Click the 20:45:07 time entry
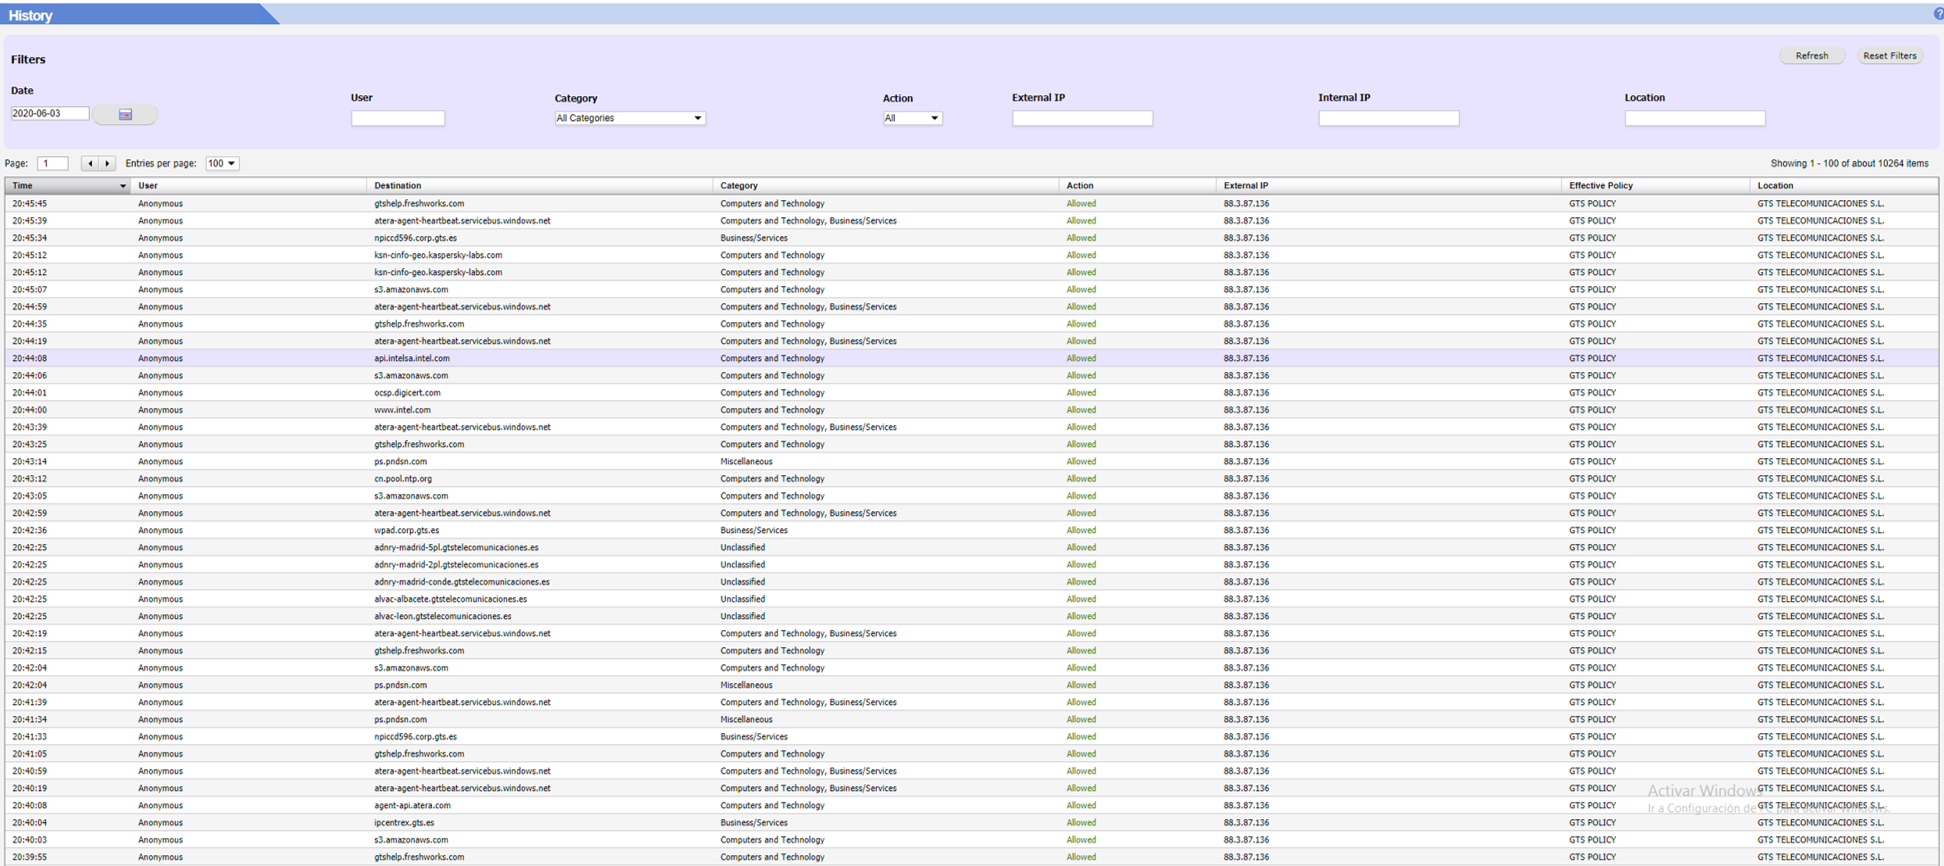 point(29,290)
